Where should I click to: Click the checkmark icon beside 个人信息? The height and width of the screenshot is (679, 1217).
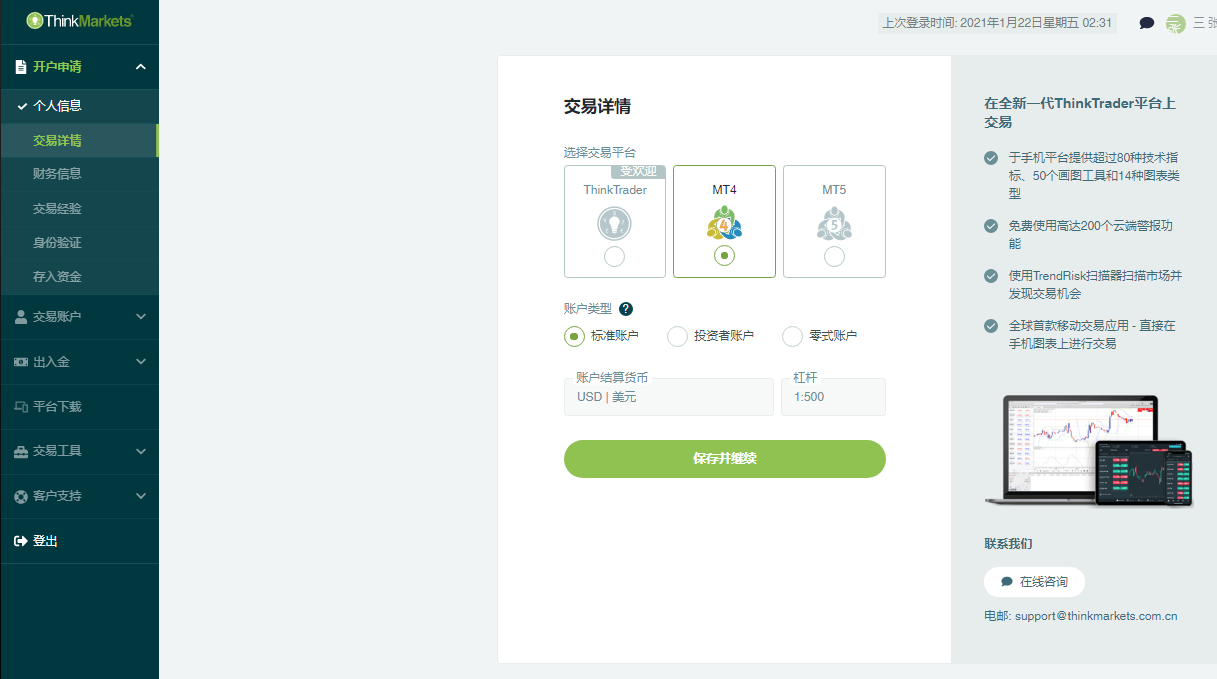point(22,105)
